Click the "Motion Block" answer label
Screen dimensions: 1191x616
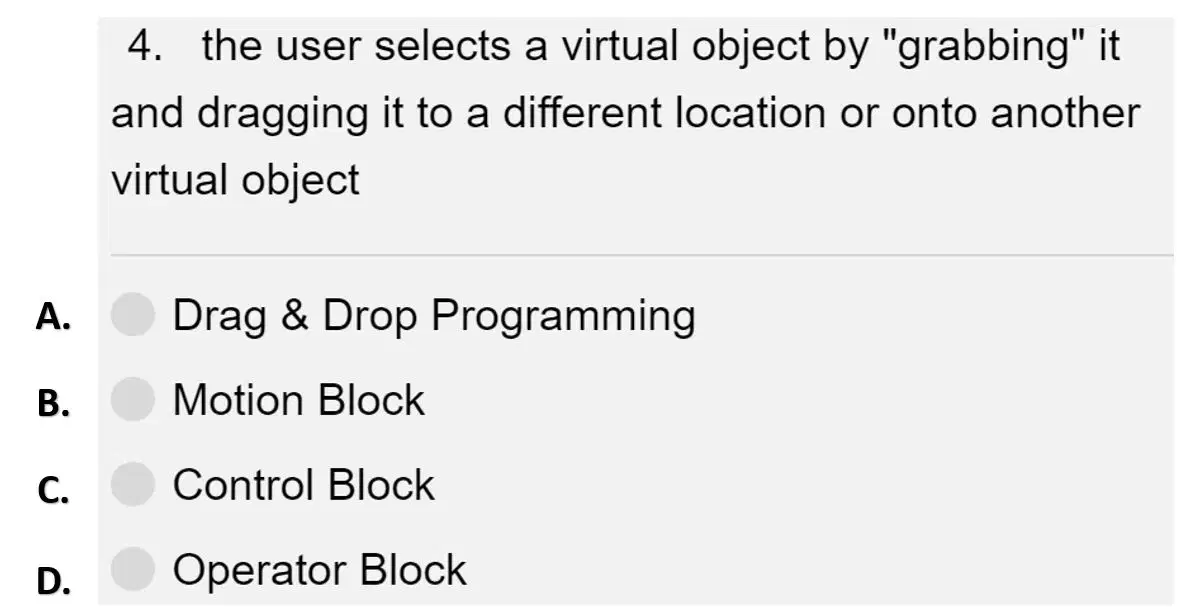299,400
